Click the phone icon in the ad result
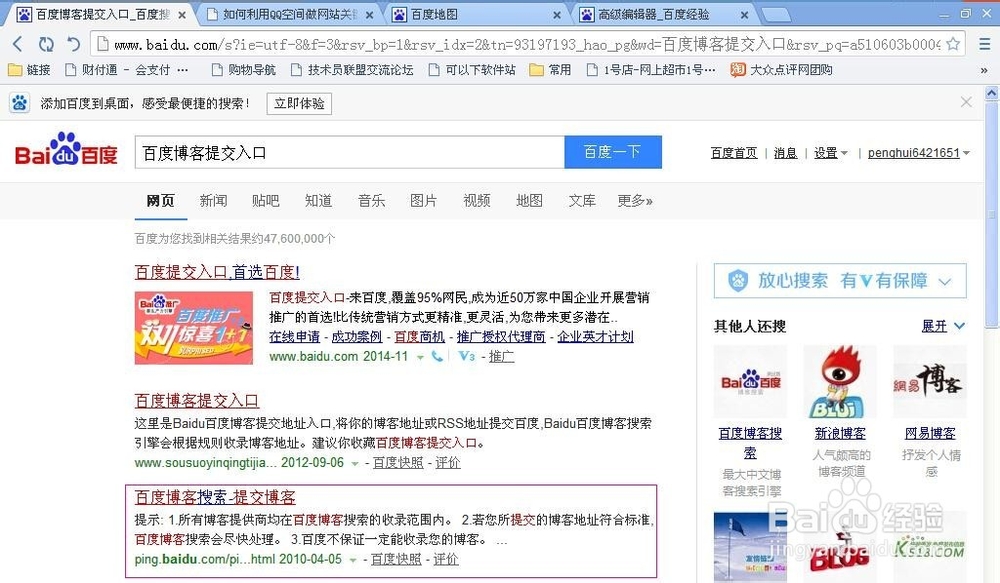The image size is (1000, 583). [437, 357]
